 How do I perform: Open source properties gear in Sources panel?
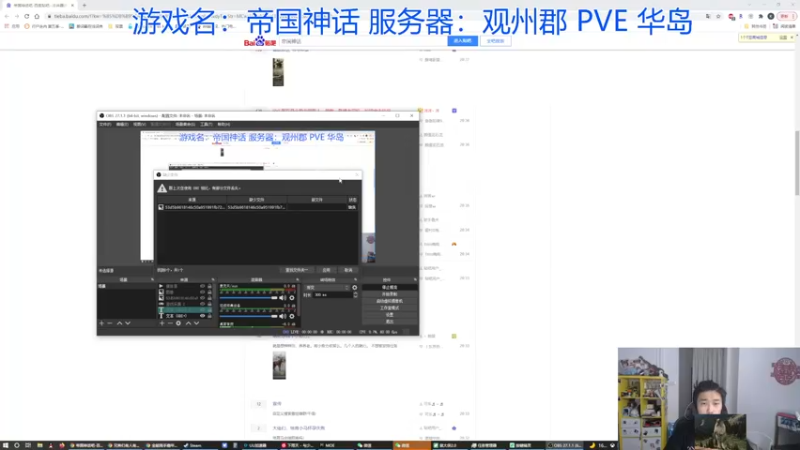[x=178, y=323]
